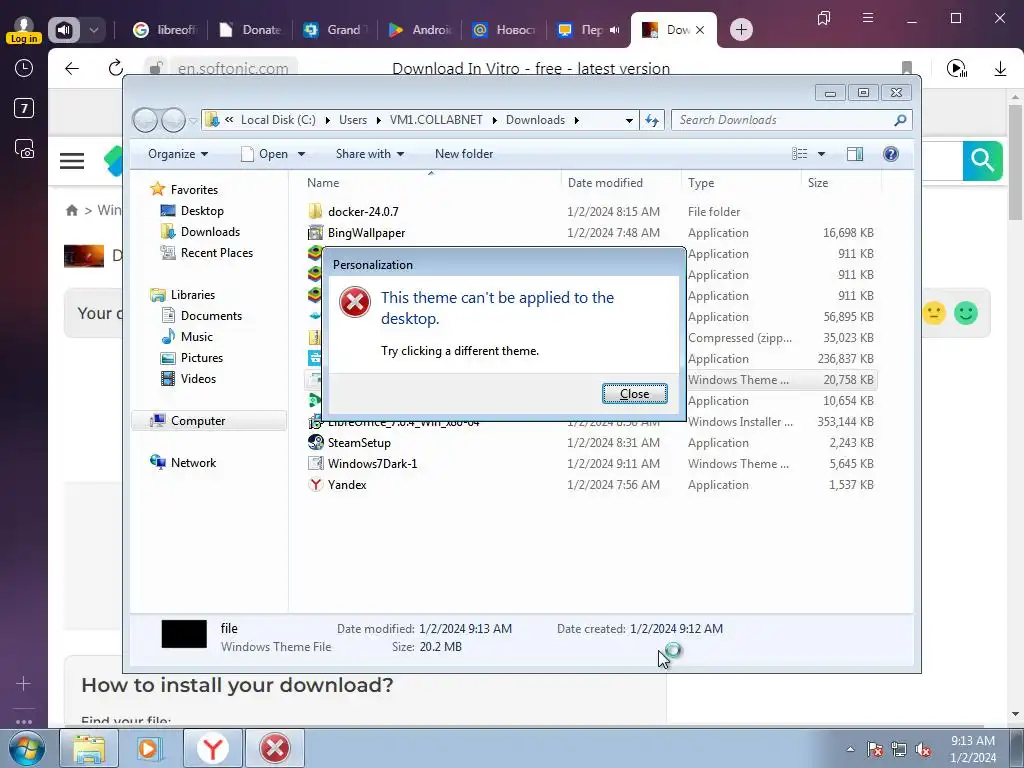Click the green happy smiley rating
Viewport: 1024px width, 768px height.
966,313
